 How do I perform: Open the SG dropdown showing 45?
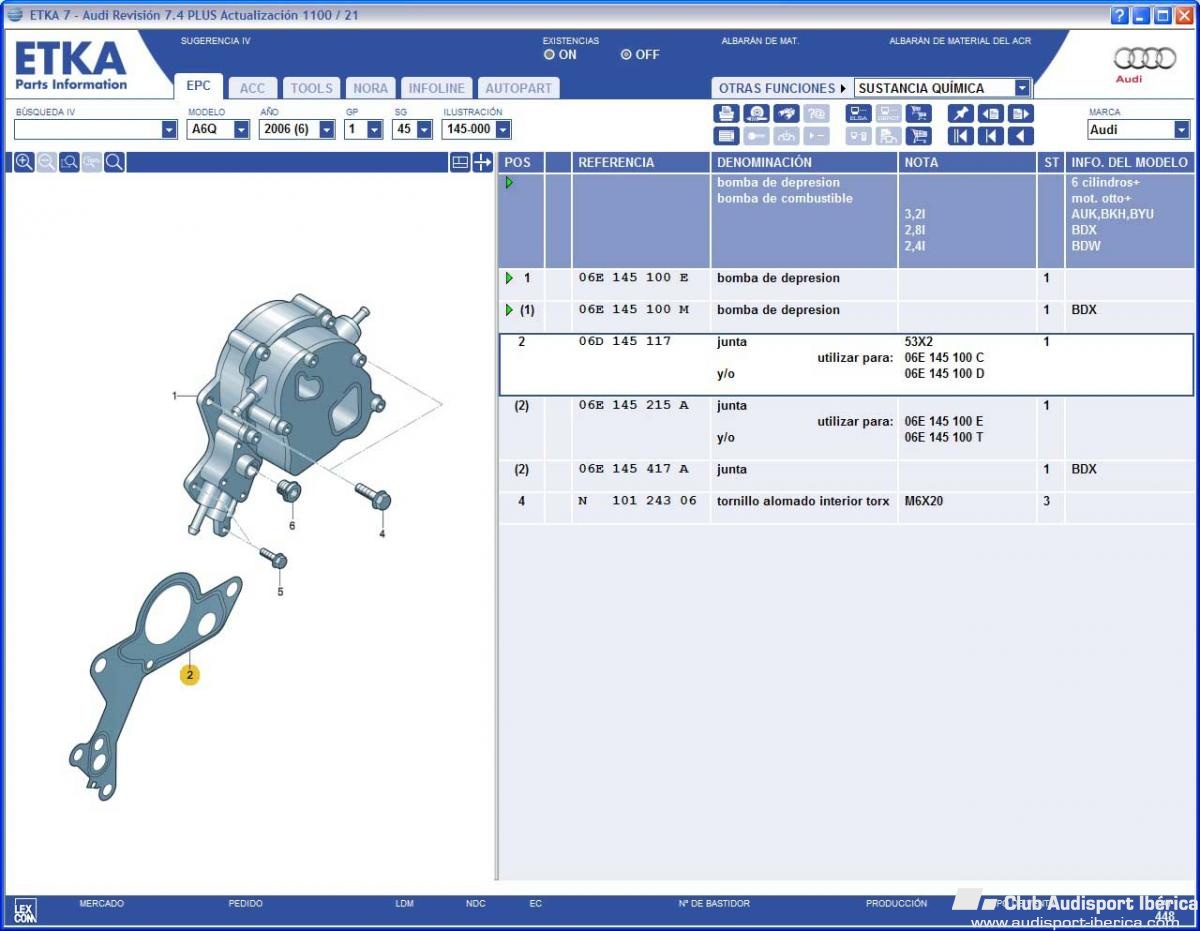(424, 130)
